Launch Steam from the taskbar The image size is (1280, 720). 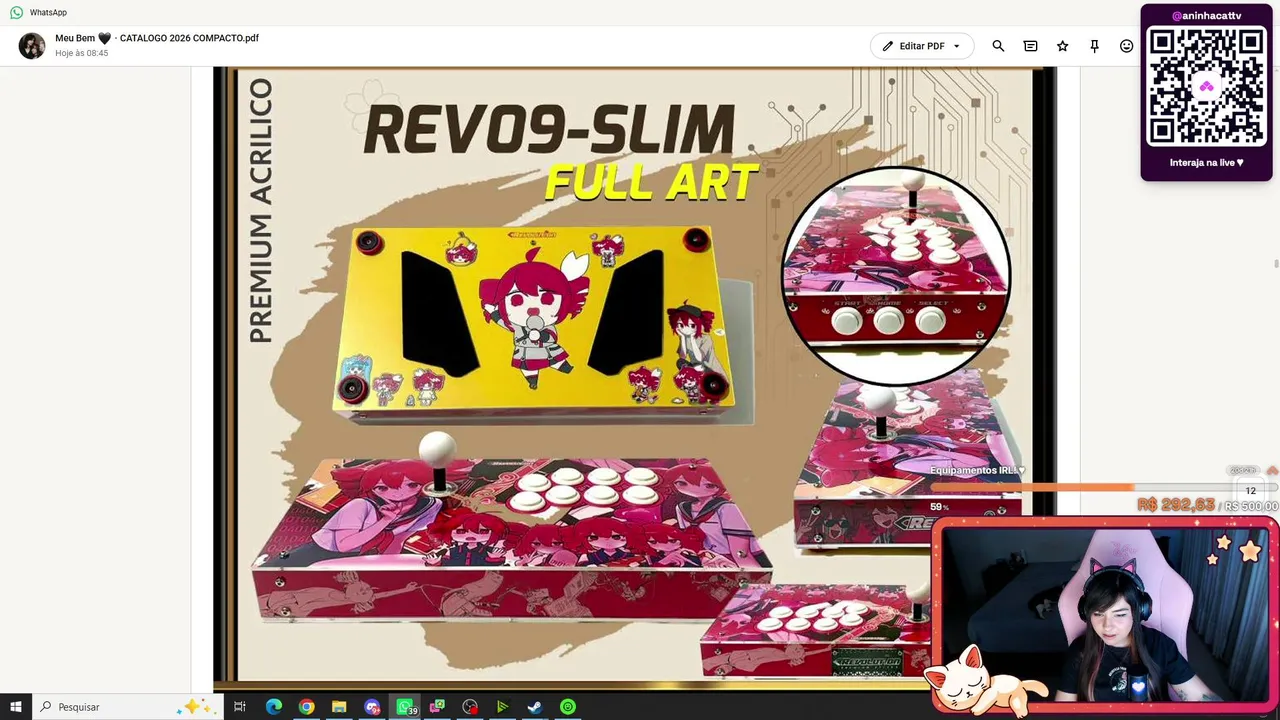[535, 707]
